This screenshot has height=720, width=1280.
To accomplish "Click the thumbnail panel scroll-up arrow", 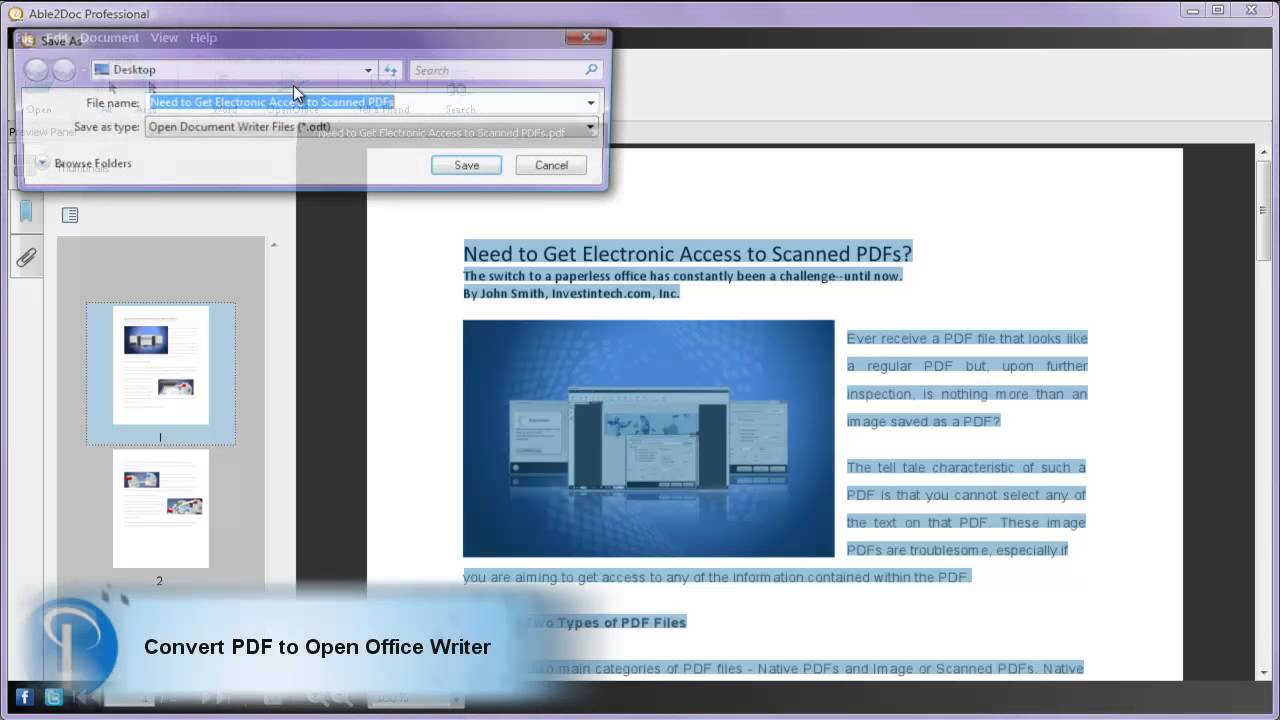I will pyautogui.click(x=273, y=245).
